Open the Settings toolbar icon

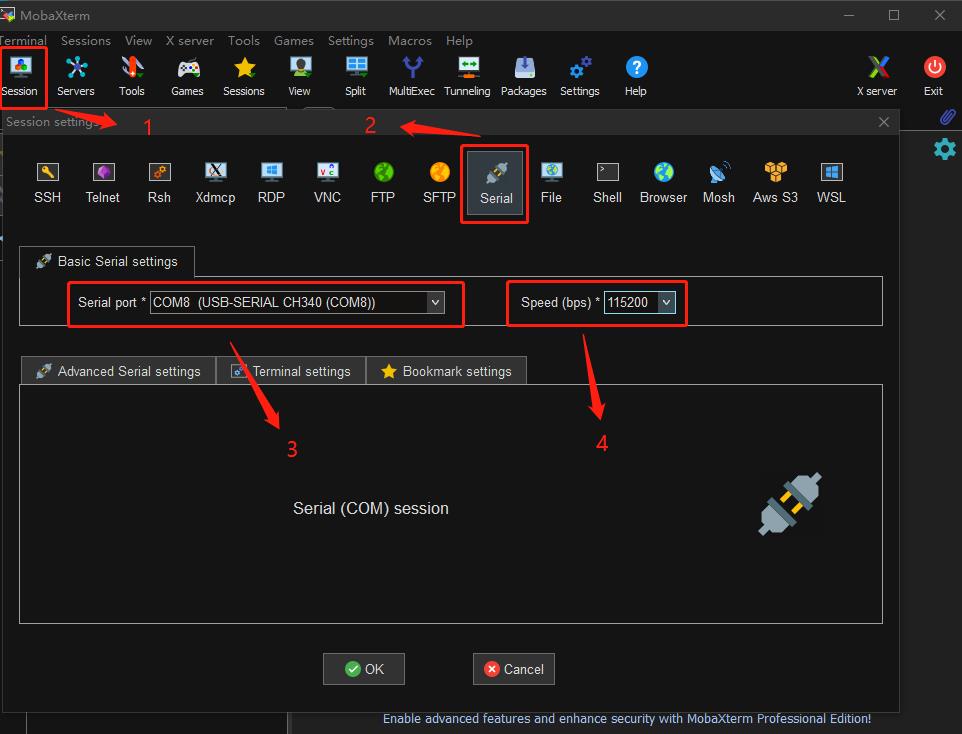(580, 77)
